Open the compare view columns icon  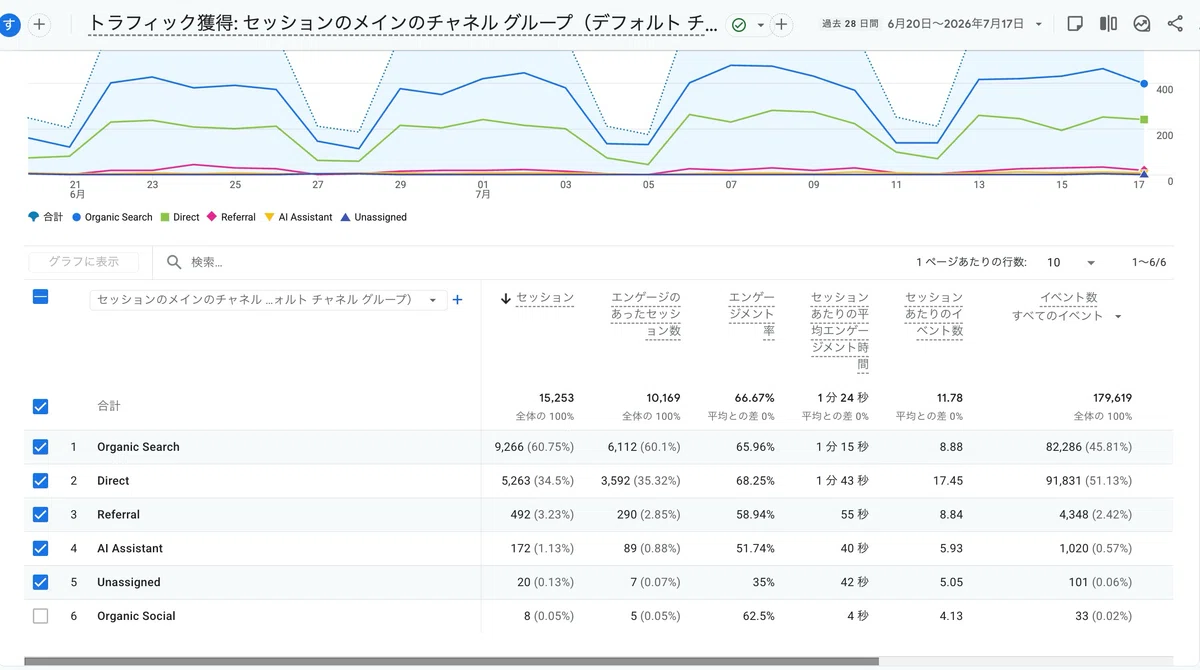point(1108,24)
